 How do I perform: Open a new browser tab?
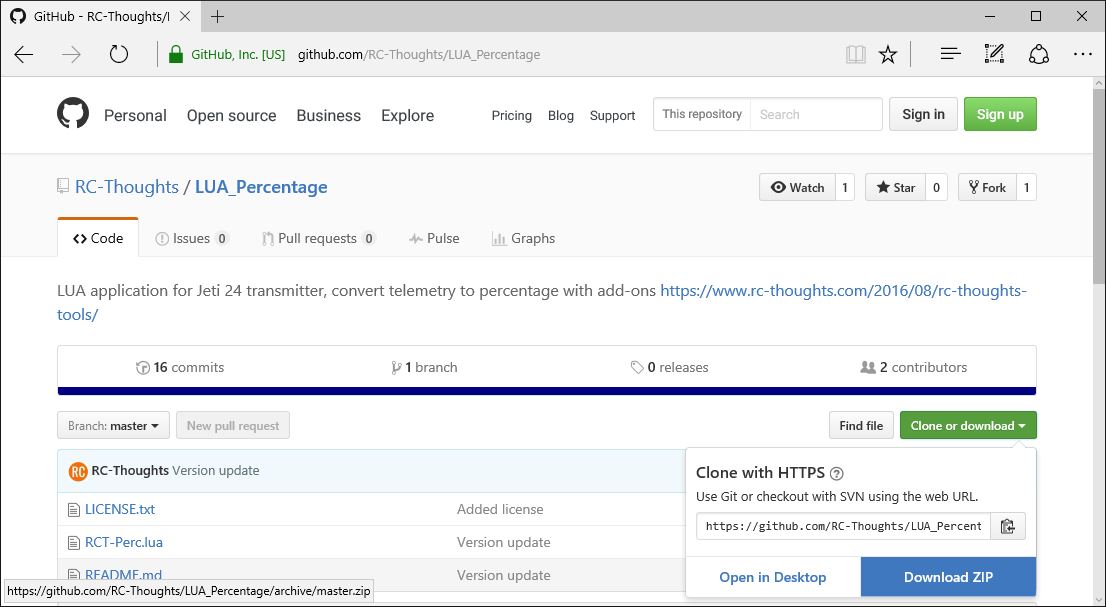tap(217, 17)
